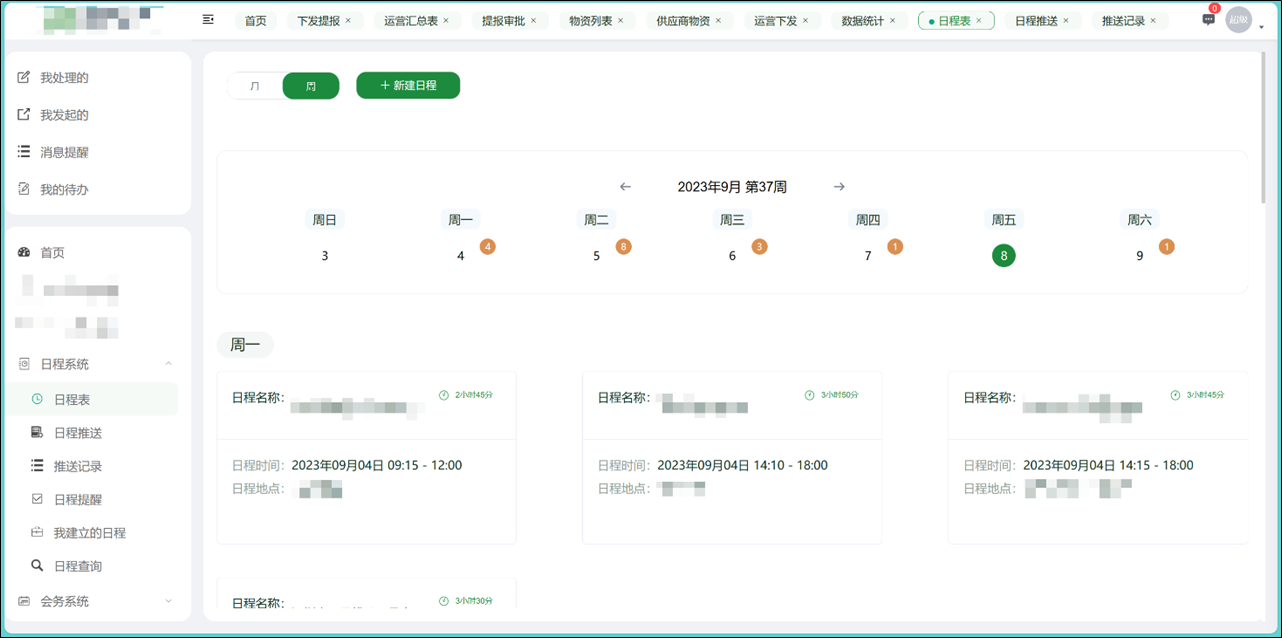Open 消息提醒 with the list icon
1282x638 pixels.
click(22, 151)
